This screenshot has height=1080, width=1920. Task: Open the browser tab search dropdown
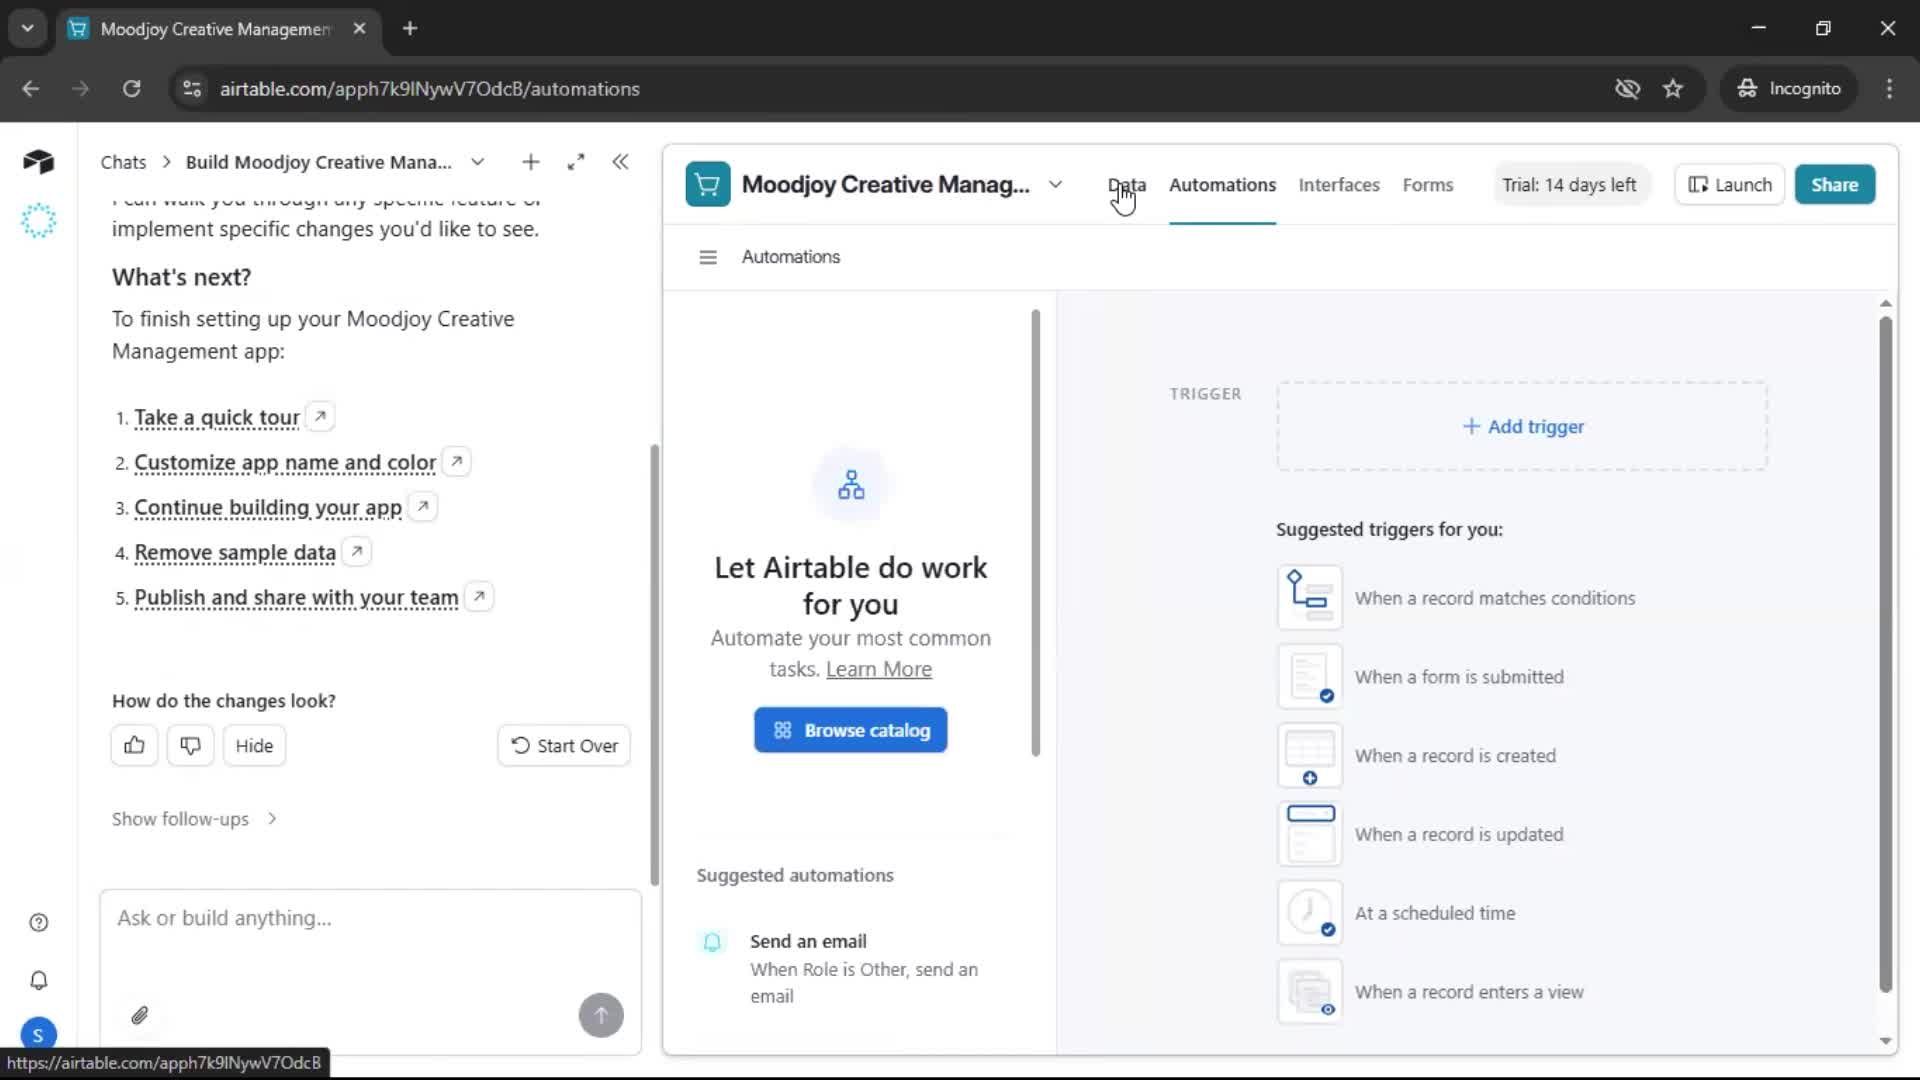27,29
